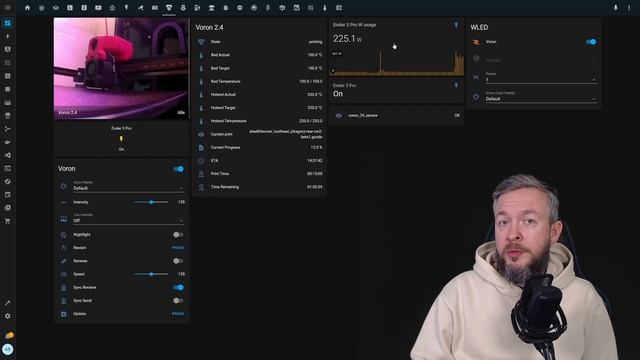Open the Bed Target row
Image resolution: width=640 pixels, height=360 pixels.
[260, 68]
